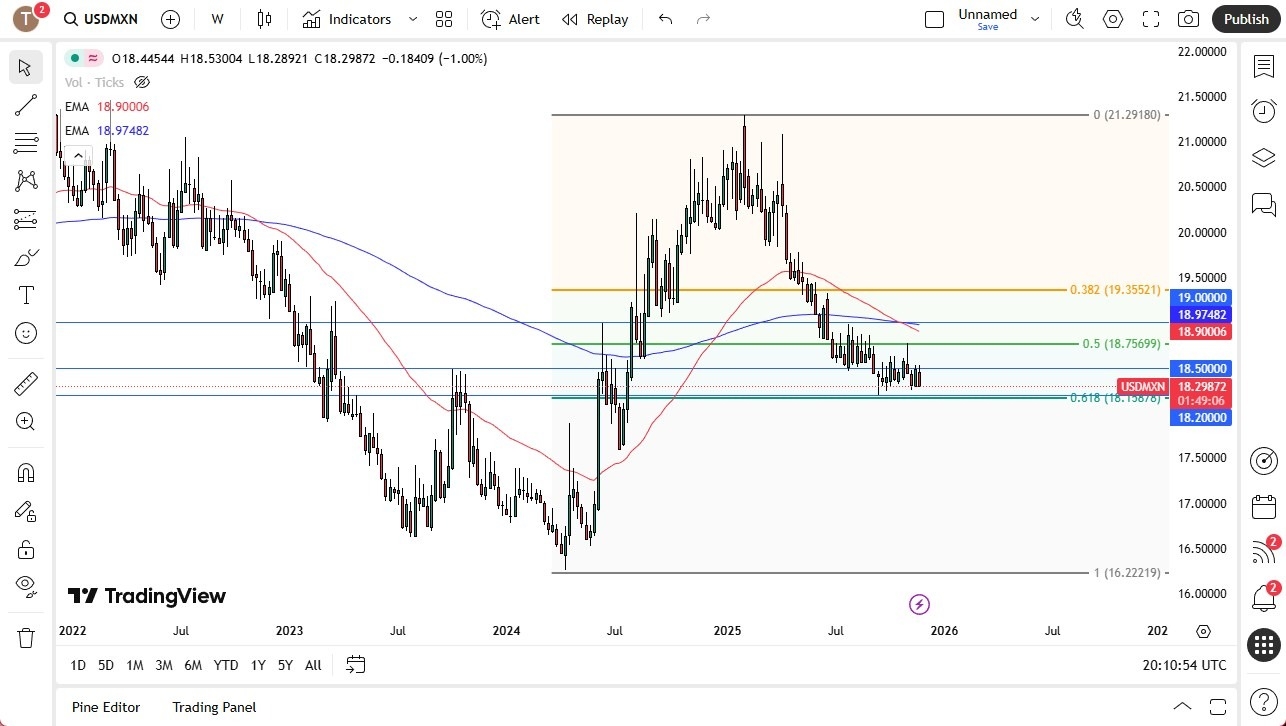The width and height of the screenshot is (1286, 726).
Task: Click the Publish button
Action: 1245,19
